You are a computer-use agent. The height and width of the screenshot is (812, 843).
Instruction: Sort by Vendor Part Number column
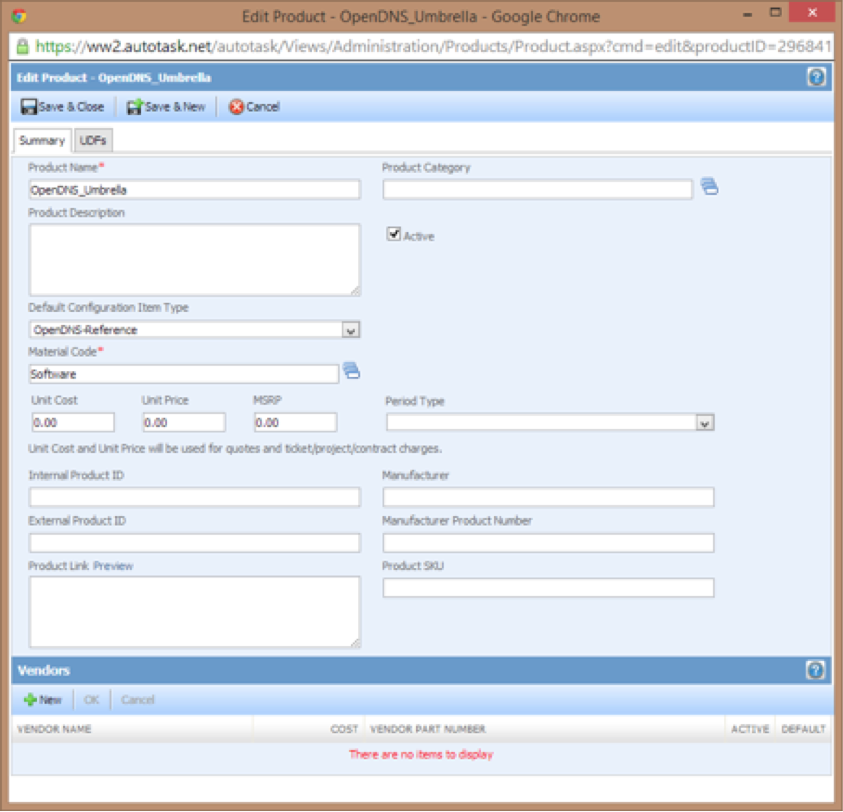click(428, 729)
